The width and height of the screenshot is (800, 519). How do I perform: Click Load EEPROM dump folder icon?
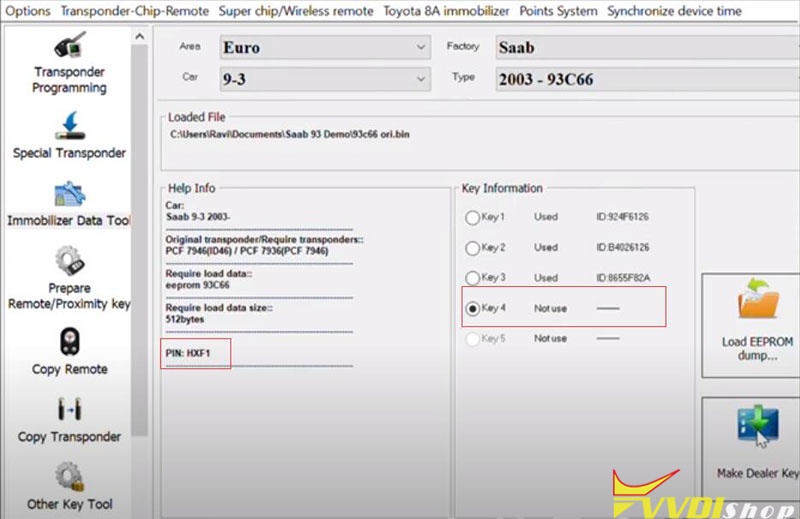tap(758, 299)
